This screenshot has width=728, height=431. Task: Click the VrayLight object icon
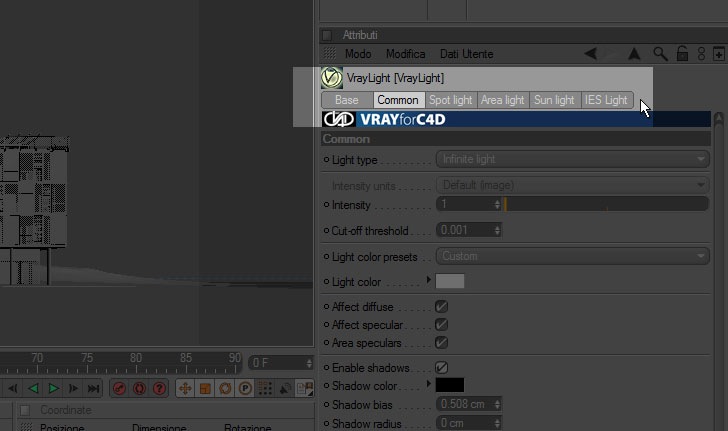pos(332,78)
